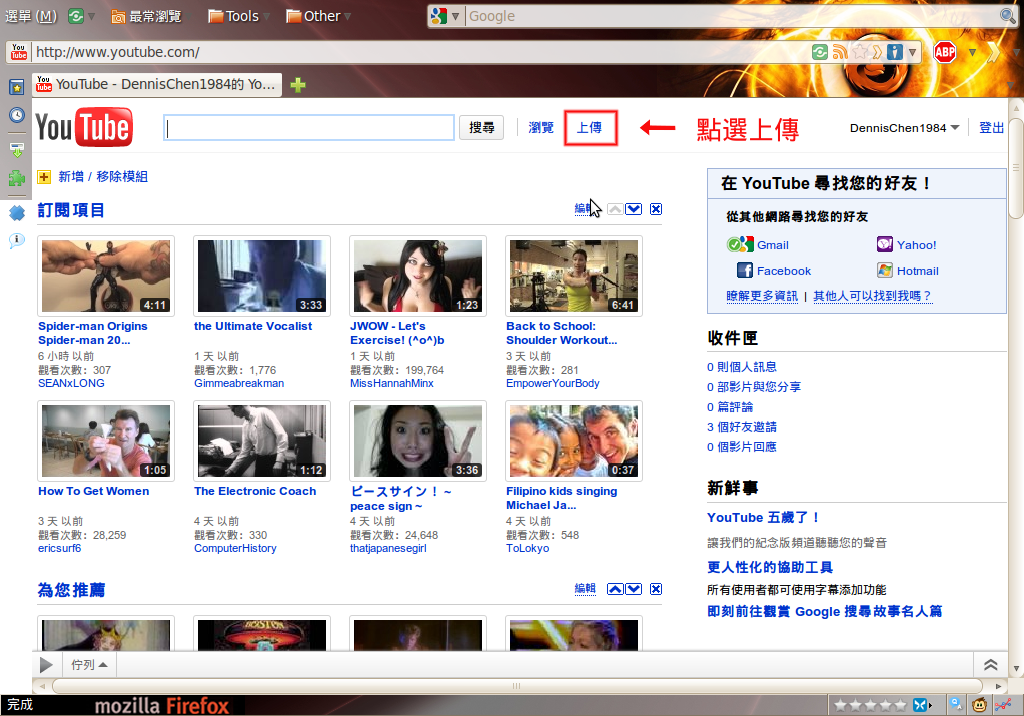The width and height of the screenshot is (1024, 716).
Task: Click the translate bubble status bar icon
Action: tap(955, 704)
